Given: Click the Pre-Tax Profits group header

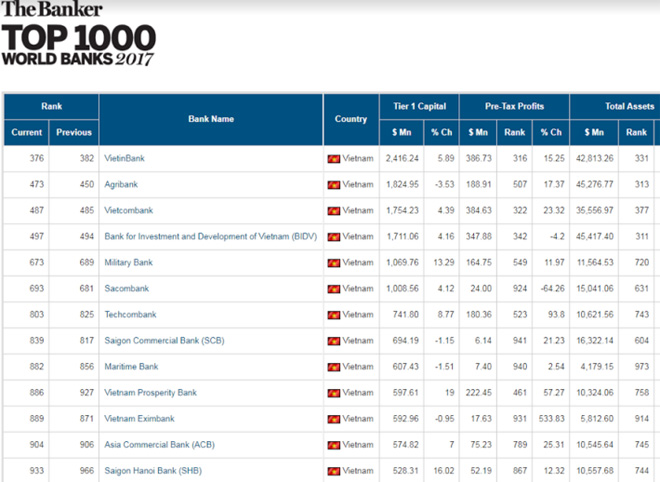Looking at the screenshot, I should [x=514, y=107].
